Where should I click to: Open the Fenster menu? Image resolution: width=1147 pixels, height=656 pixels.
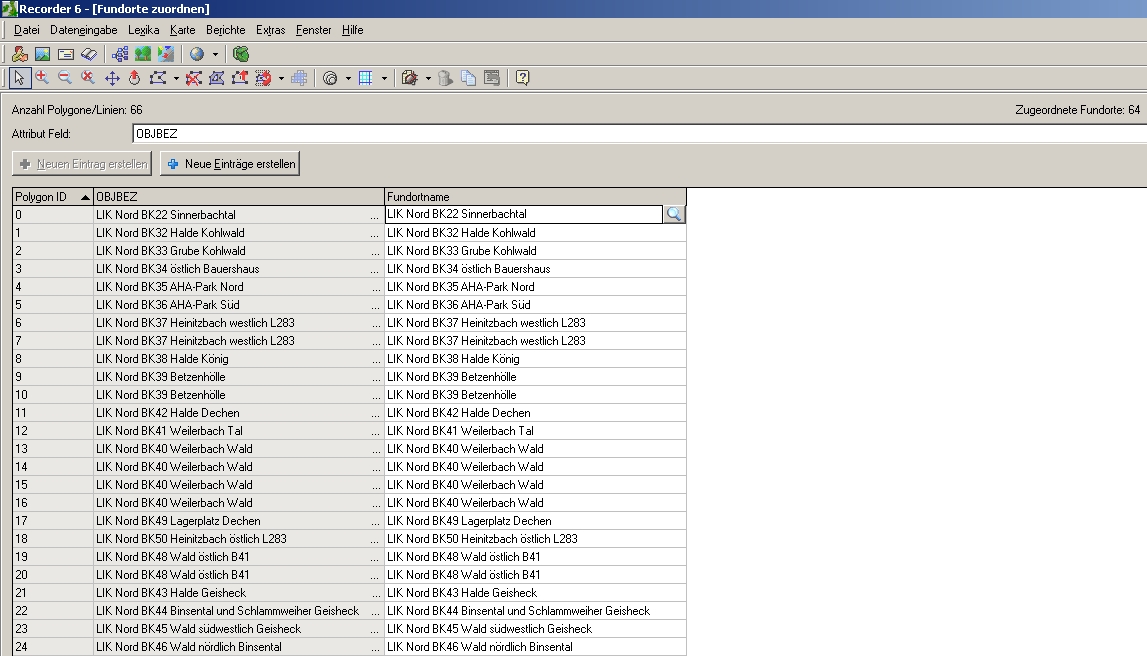(313, 30)
